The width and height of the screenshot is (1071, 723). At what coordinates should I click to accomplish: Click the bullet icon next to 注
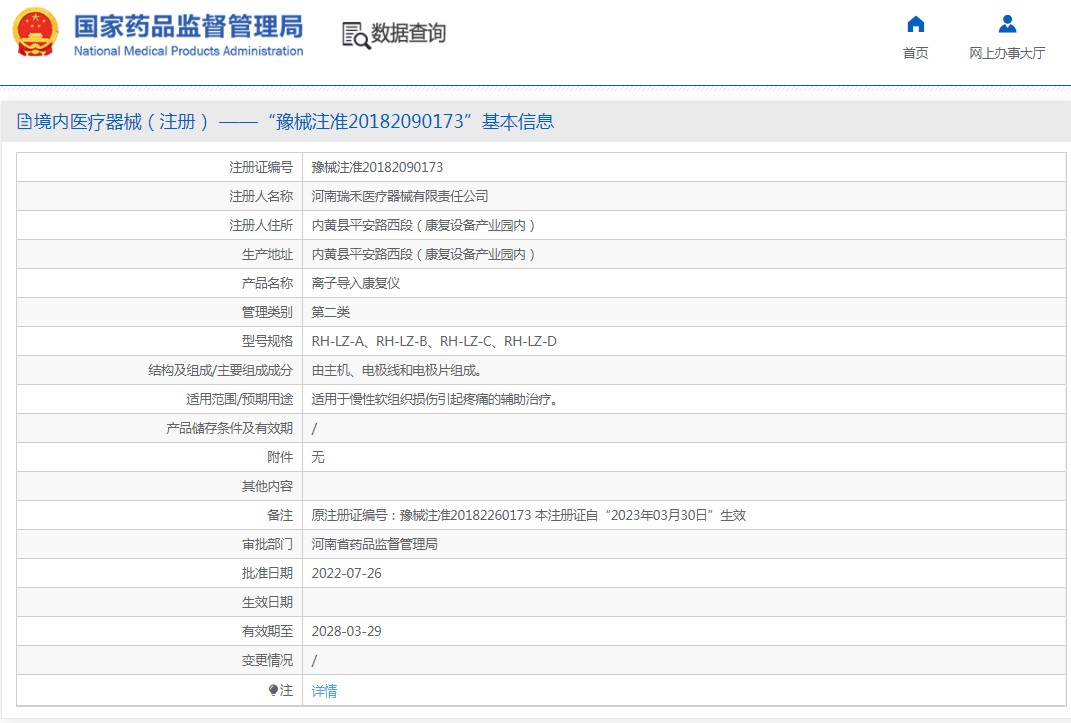(273, 690)
